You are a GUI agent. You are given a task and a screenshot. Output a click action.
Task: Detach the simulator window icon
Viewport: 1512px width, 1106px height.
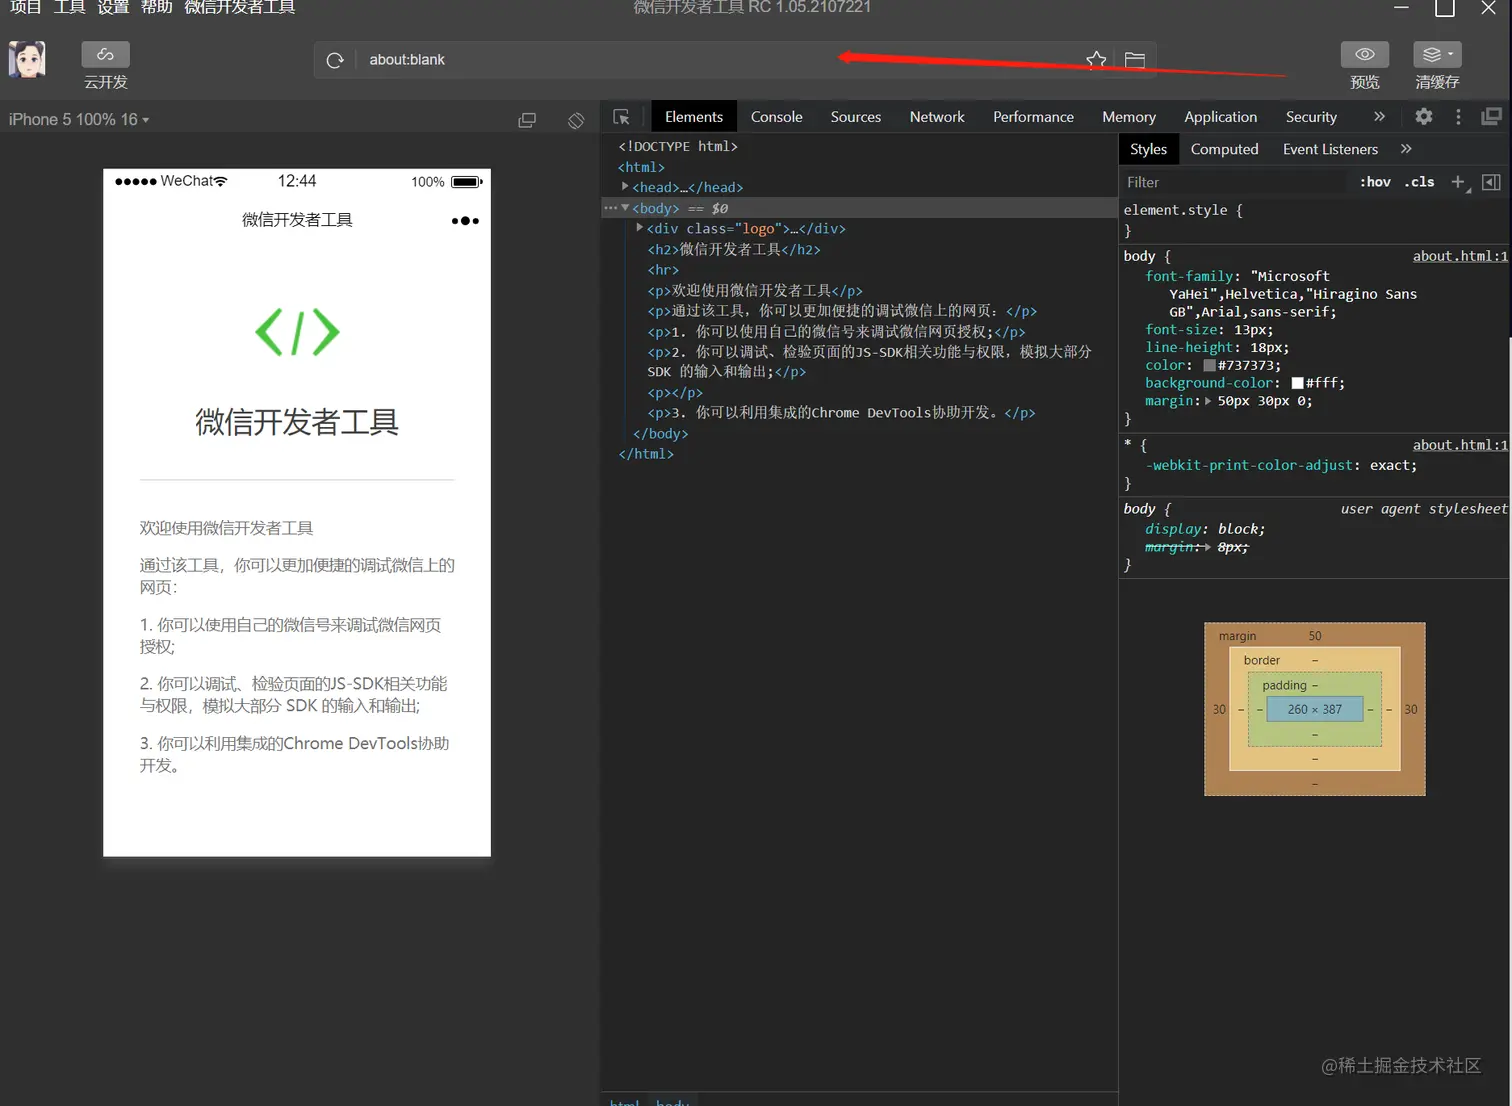[527, 120]
